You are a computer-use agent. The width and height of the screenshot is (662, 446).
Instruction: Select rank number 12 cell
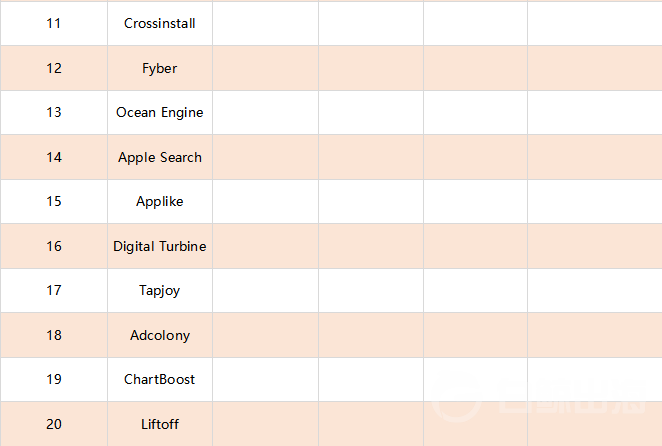click(54, 68)
